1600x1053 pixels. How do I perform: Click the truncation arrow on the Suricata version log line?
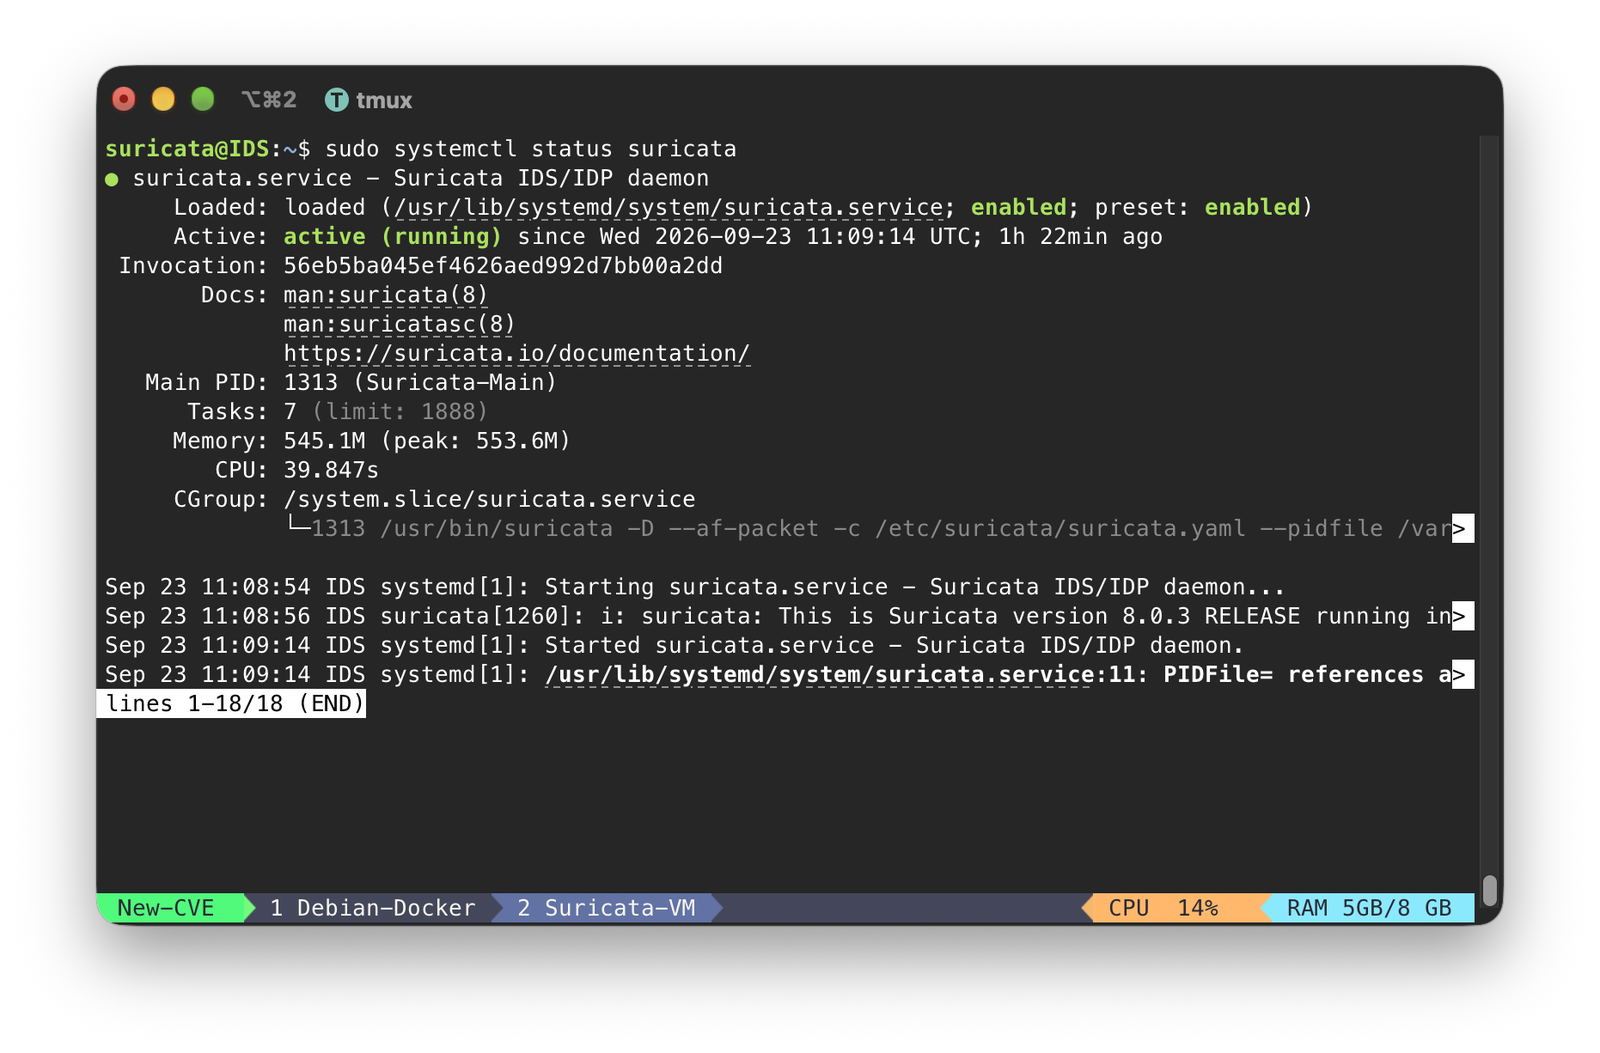coord(1463,617)
